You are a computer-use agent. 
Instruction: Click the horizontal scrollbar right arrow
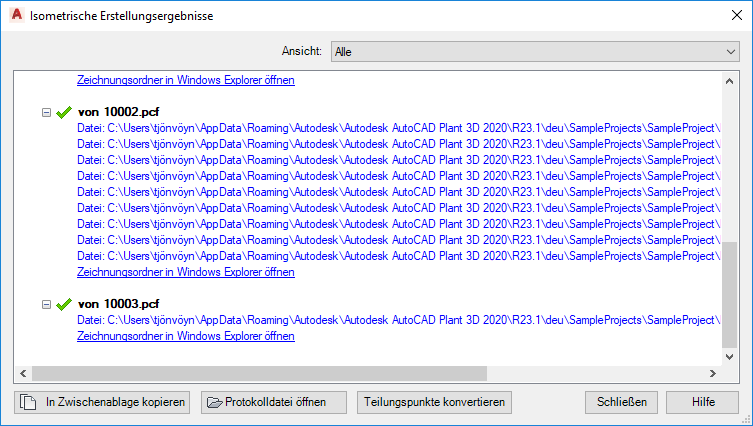pos(713,373)
